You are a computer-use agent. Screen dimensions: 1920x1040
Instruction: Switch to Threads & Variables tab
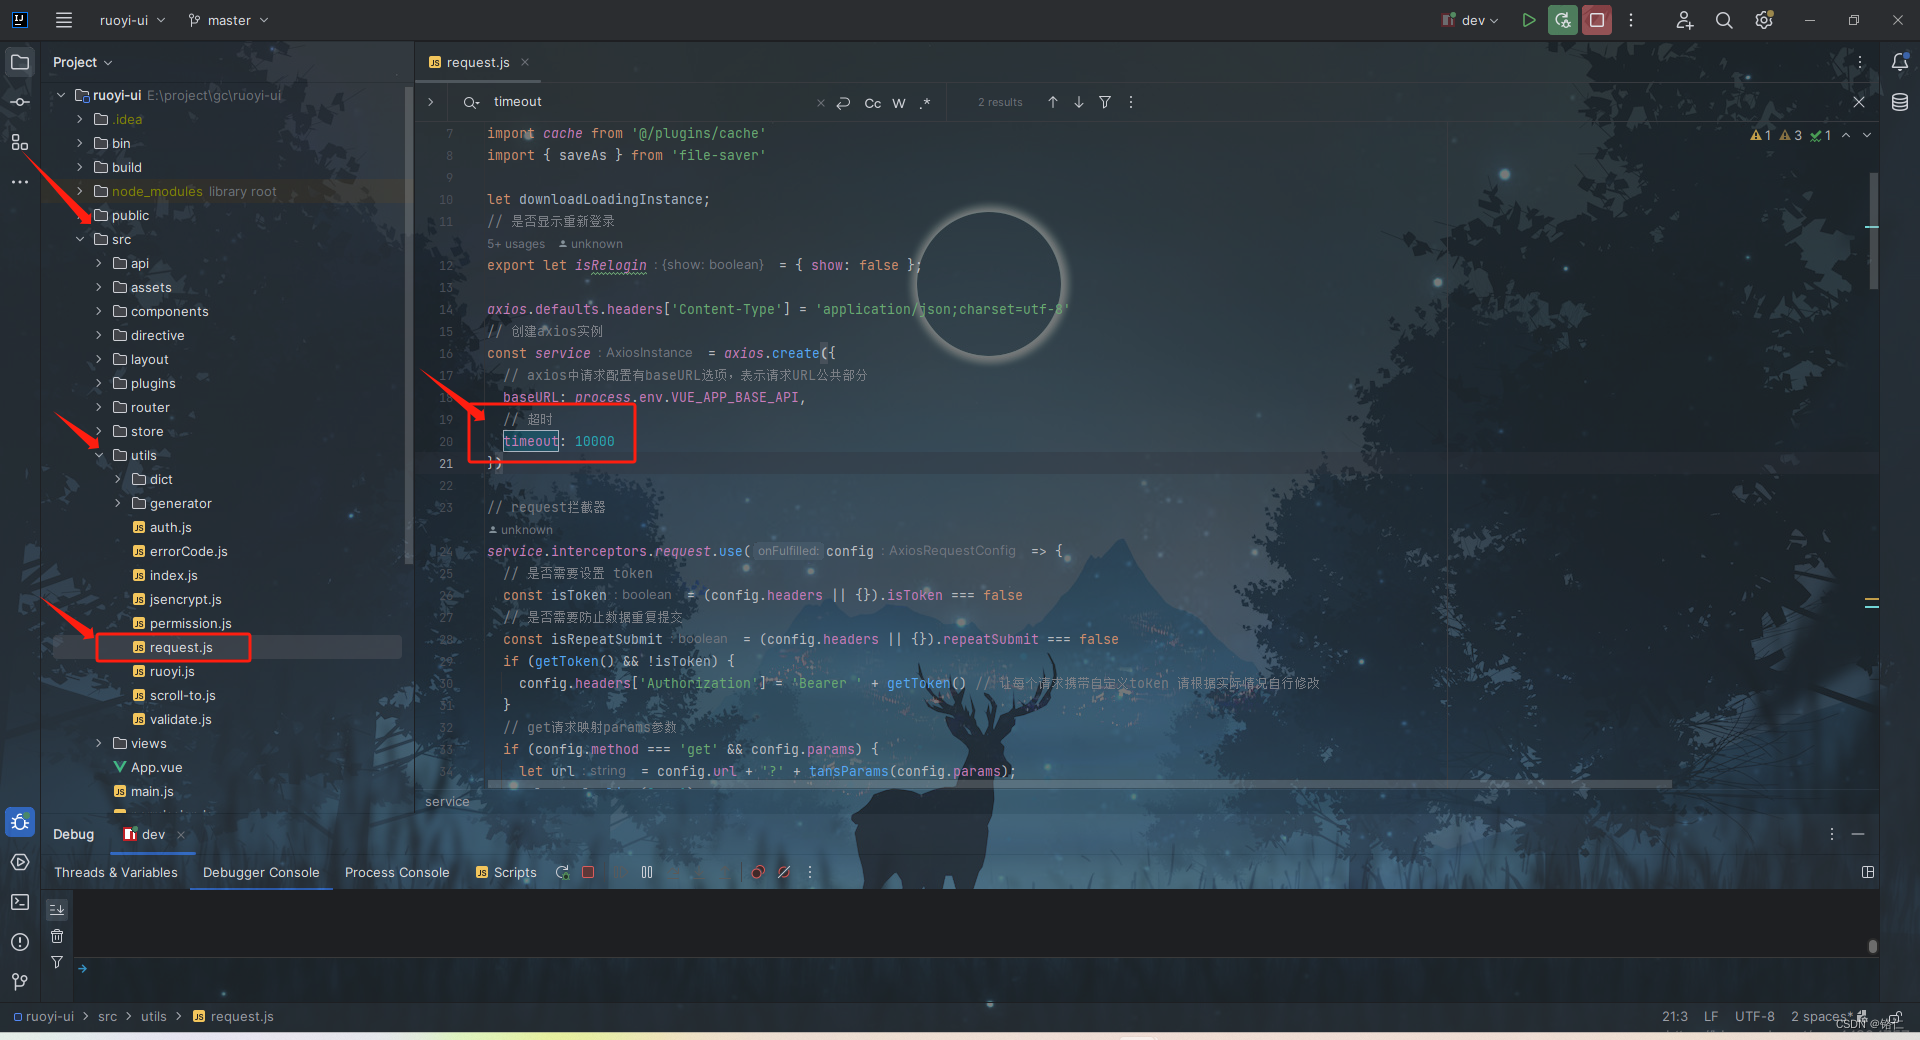click(116, 872)
